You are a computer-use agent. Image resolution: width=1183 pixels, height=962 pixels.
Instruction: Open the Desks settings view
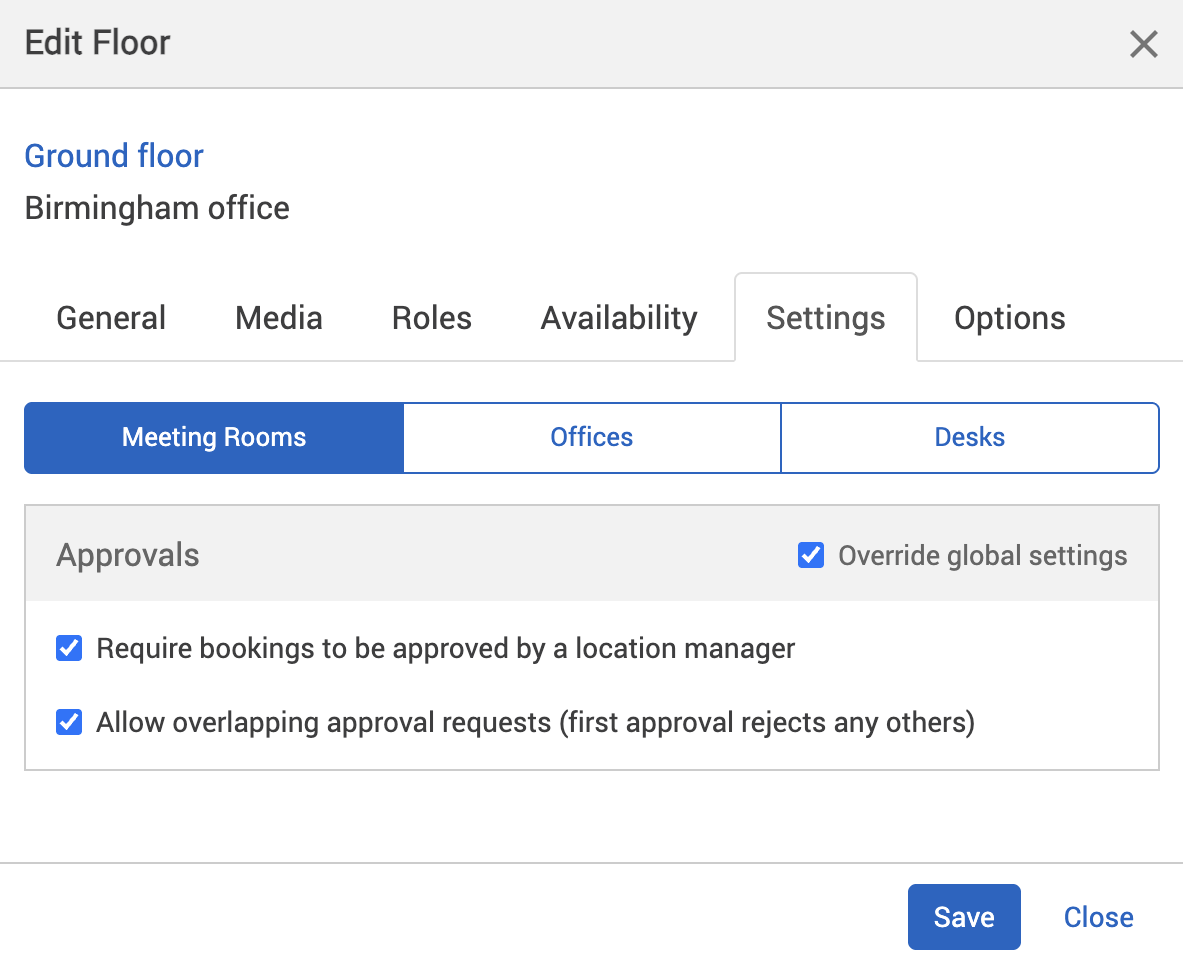point(969,437)
